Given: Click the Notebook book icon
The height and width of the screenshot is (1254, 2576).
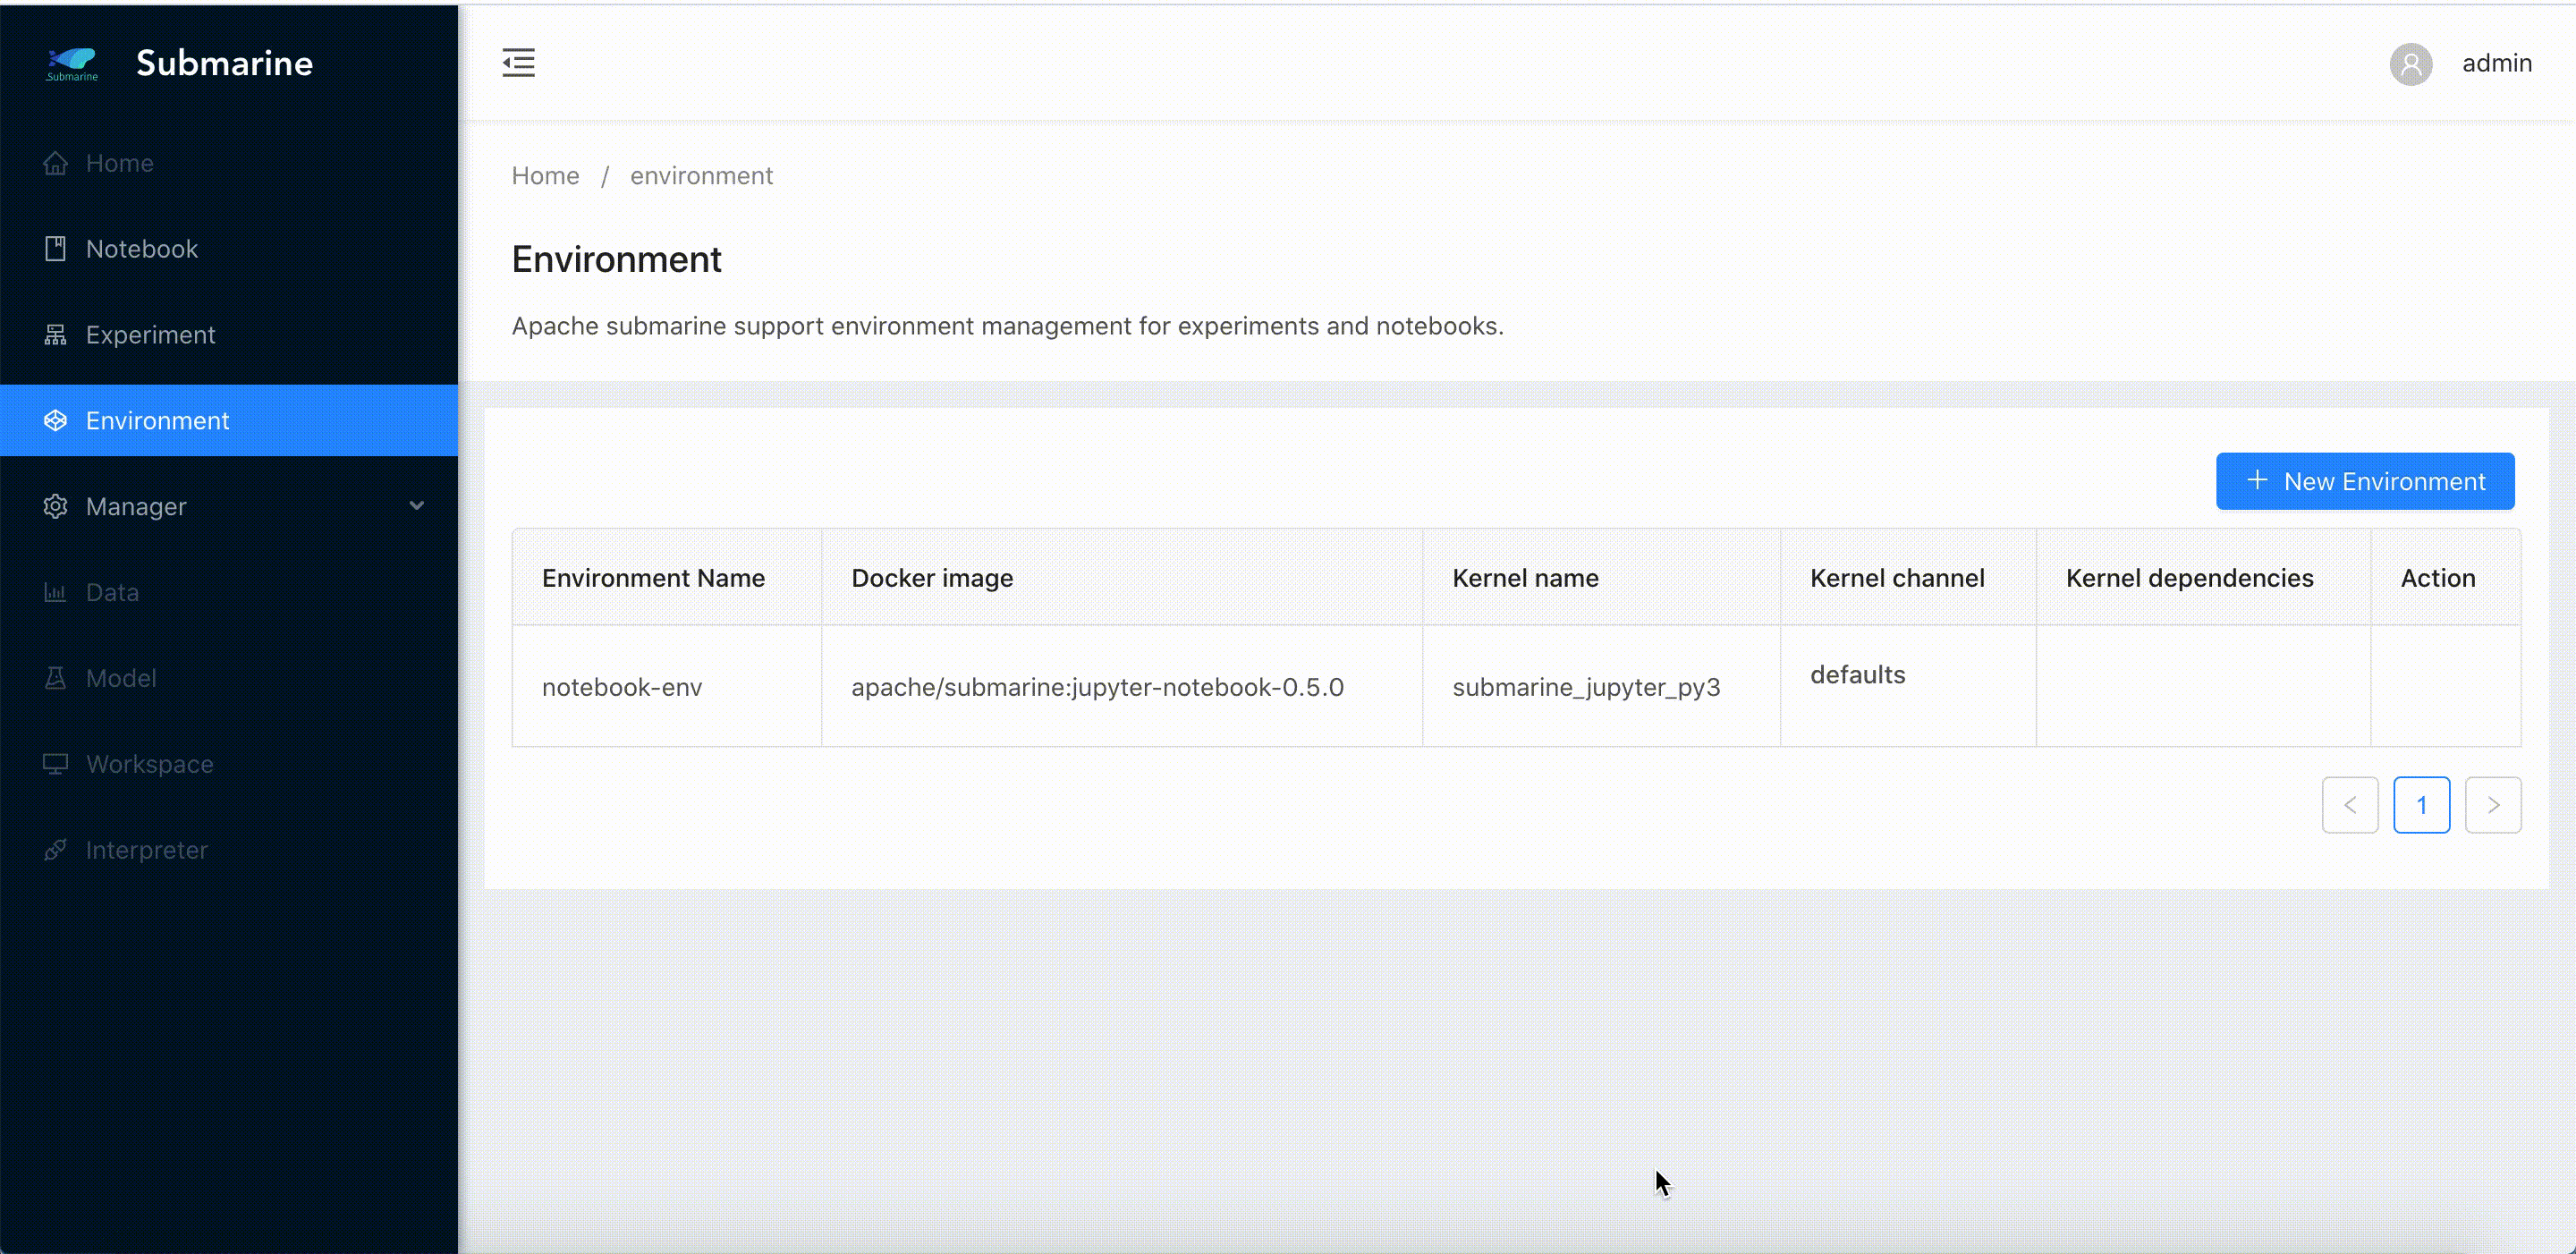Looking at the screenshot, I should [x=55, y=249].
